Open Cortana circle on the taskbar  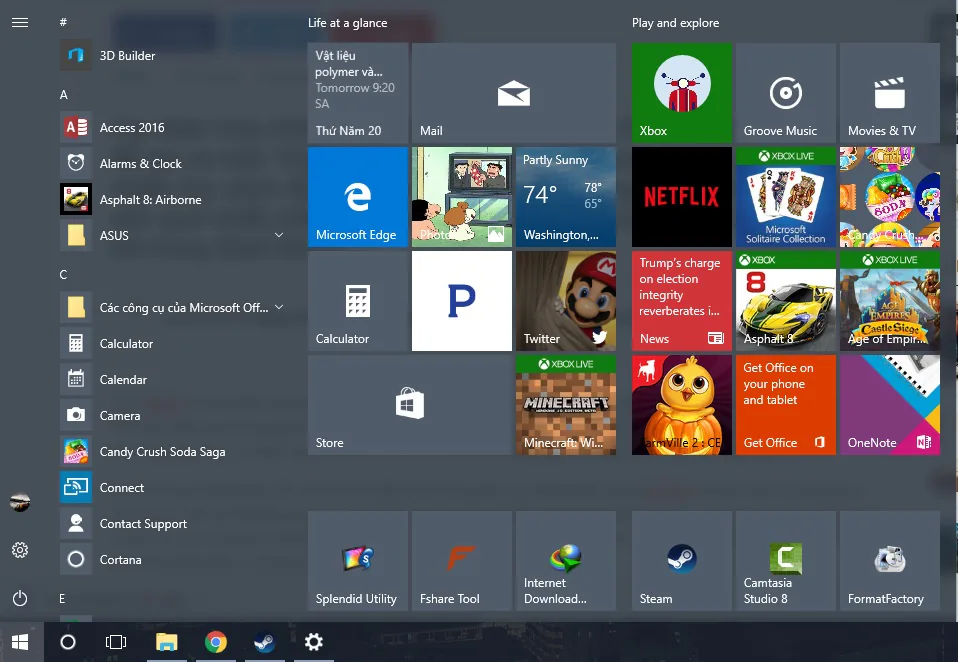click(68, 642)
